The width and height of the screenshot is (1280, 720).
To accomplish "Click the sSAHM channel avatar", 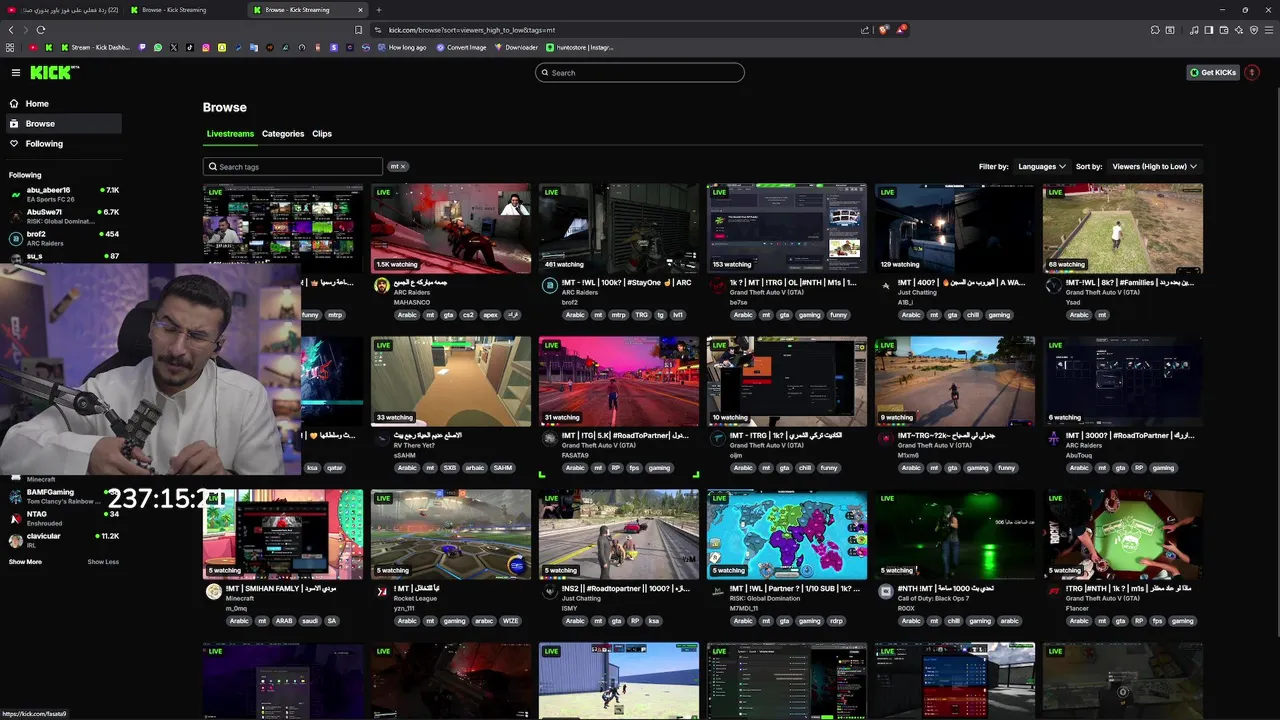I will pyautogui.click(x=381, y=439).
